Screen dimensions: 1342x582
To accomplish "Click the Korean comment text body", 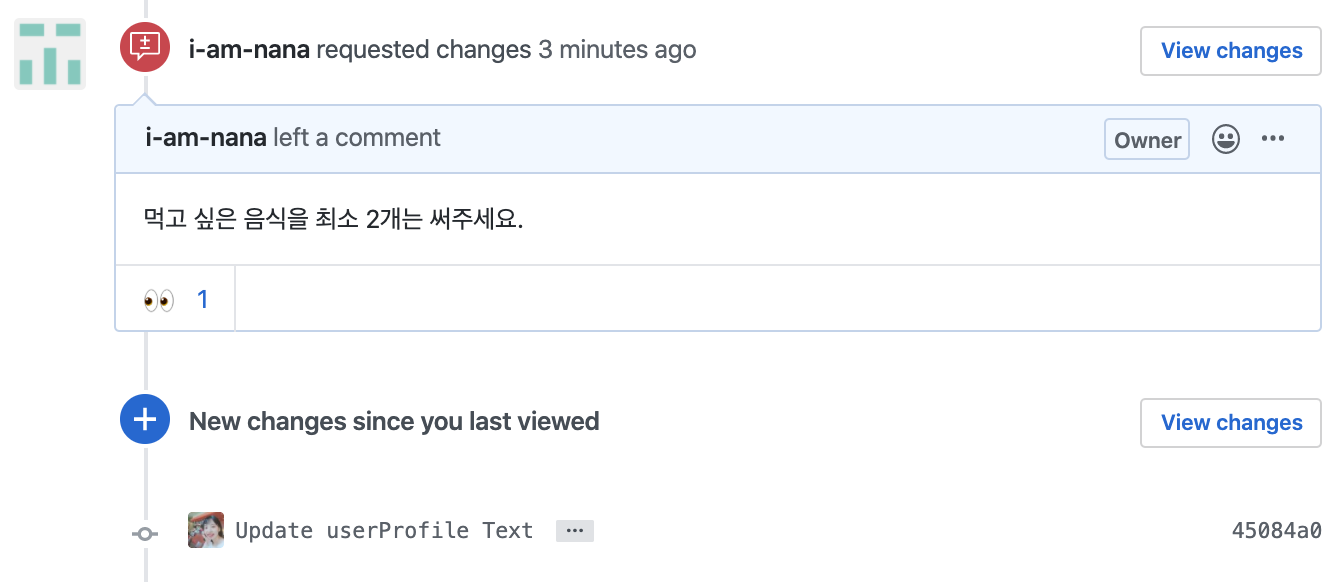I will (x=334, y=219).
